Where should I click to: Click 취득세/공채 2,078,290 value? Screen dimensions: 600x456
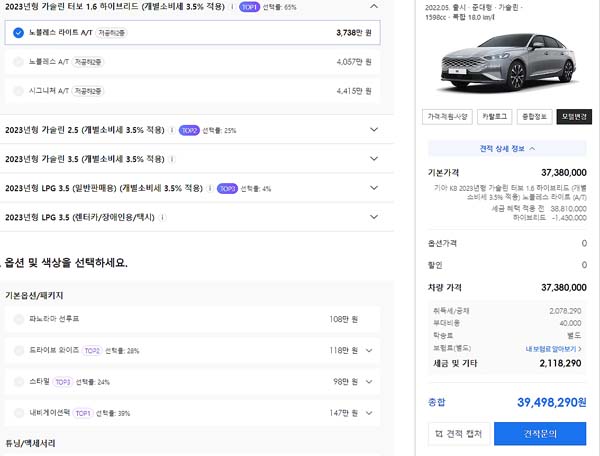[565, 311]
